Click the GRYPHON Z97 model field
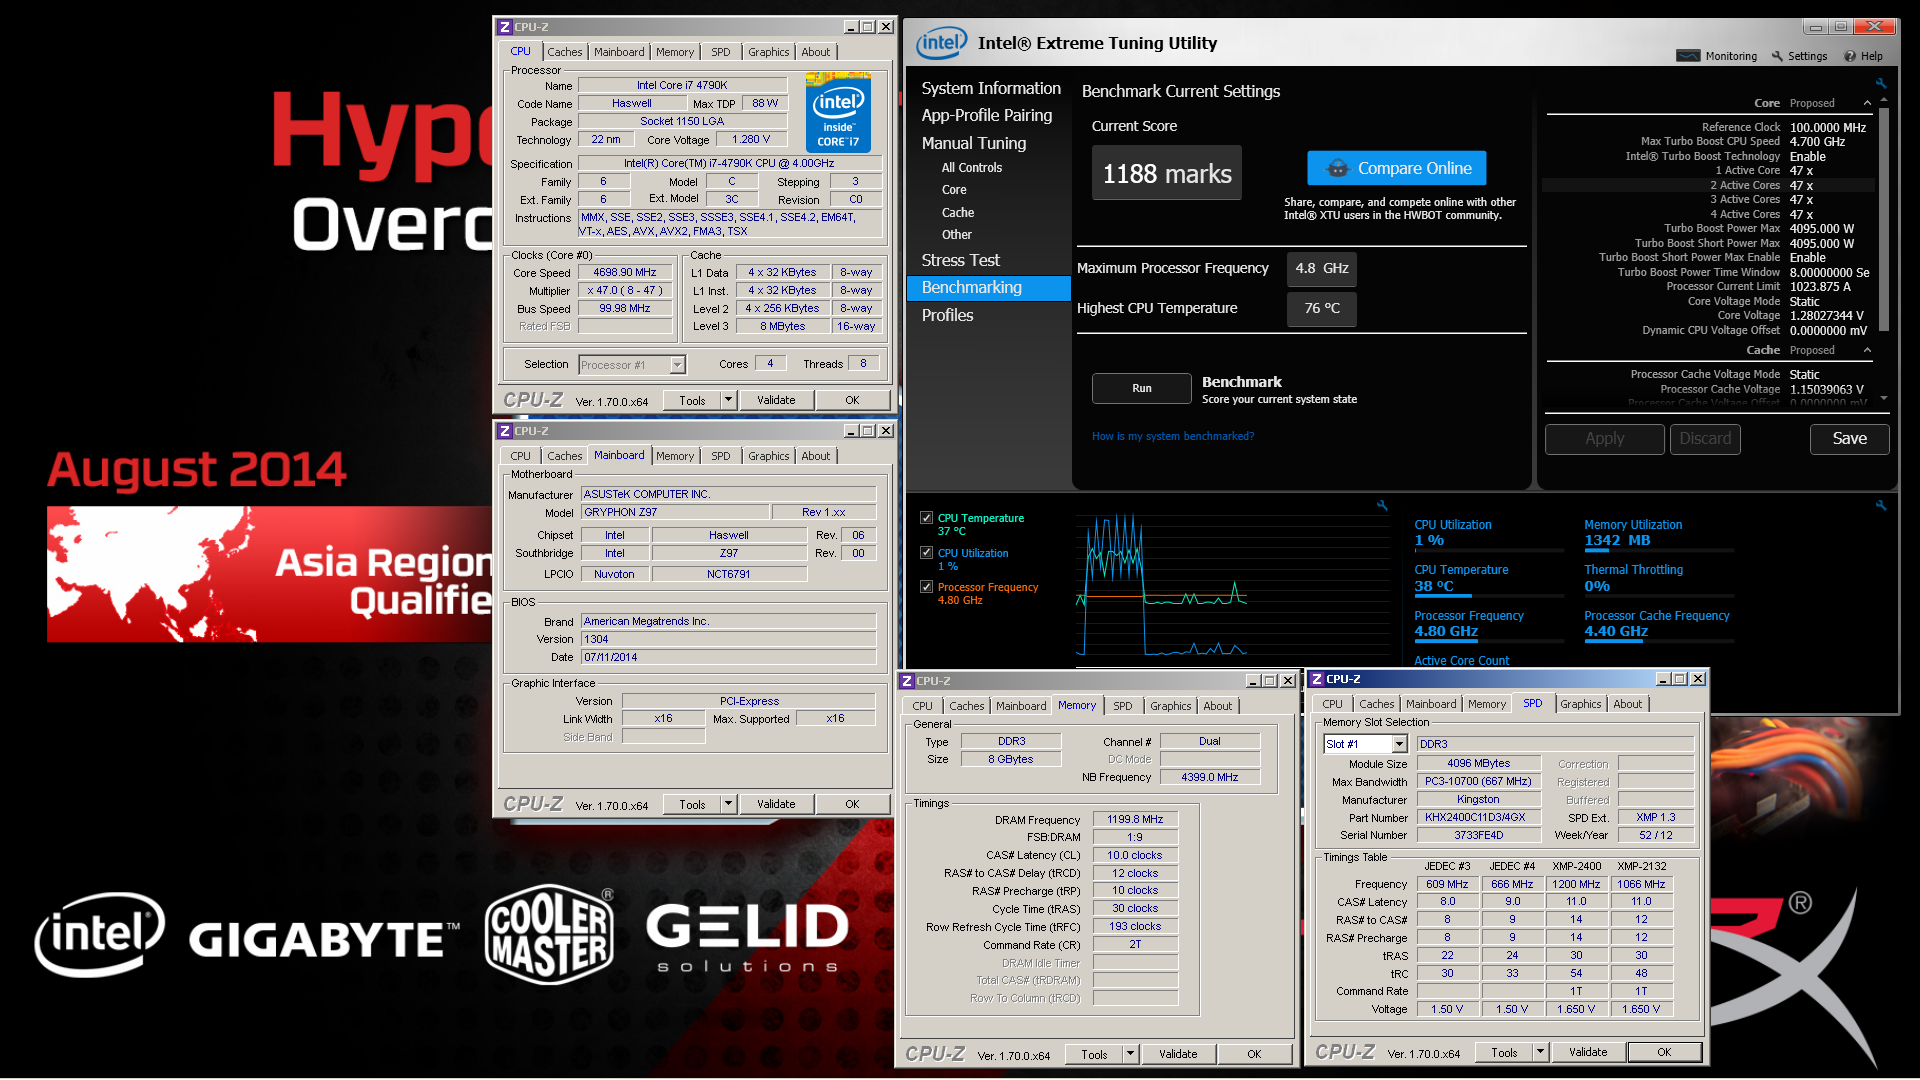This screenshot has width=1920, height=1080. (x=675, y=512)
